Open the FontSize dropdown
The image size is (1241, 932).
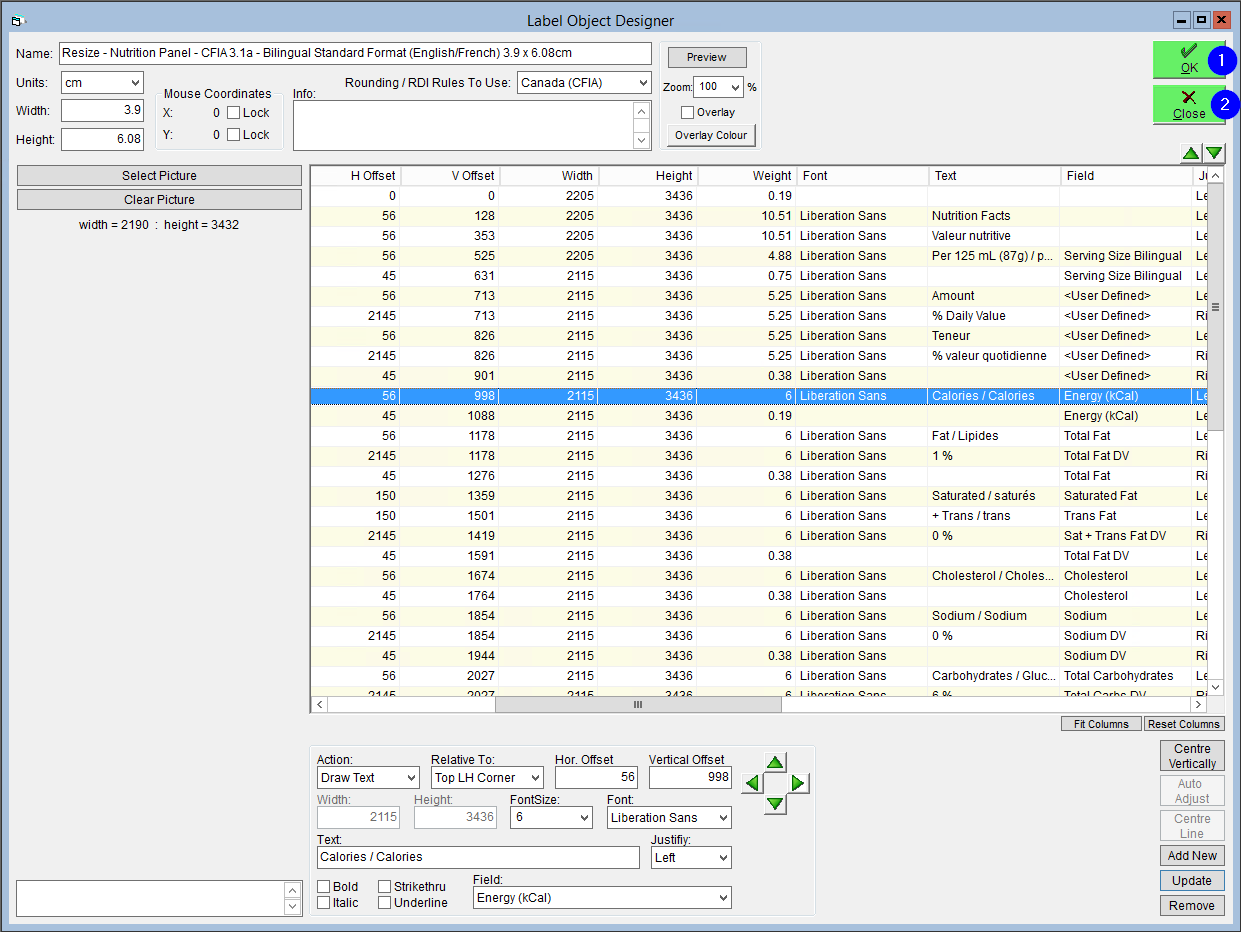551,818
